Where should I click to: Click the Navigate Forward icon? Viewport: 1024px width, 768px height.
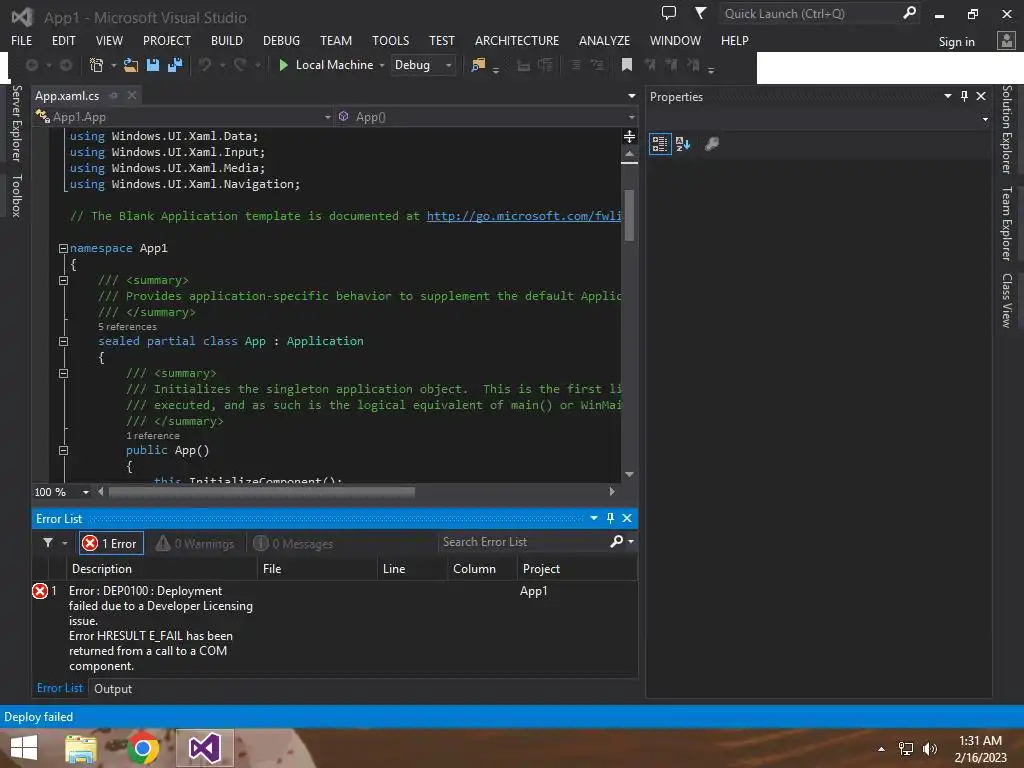point(65,65)
